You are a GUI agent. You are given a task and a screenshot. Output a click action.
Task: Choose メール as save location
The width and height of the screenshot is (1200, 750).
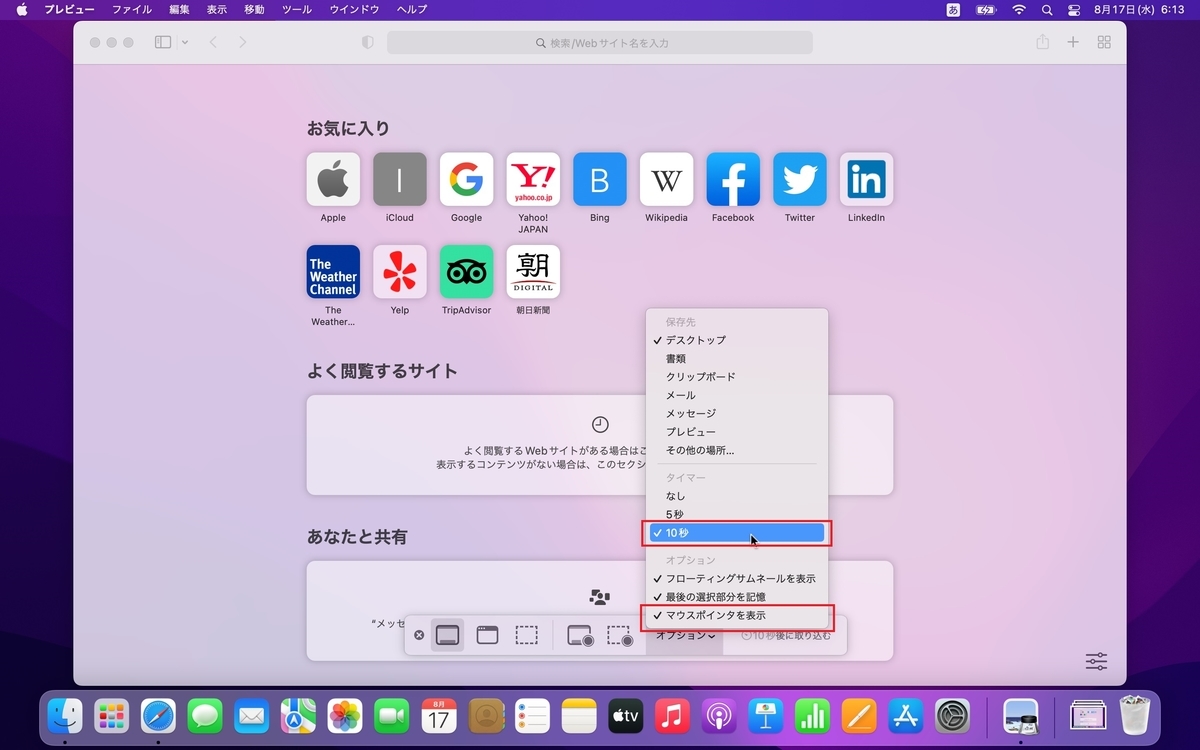tap(737, 395)
